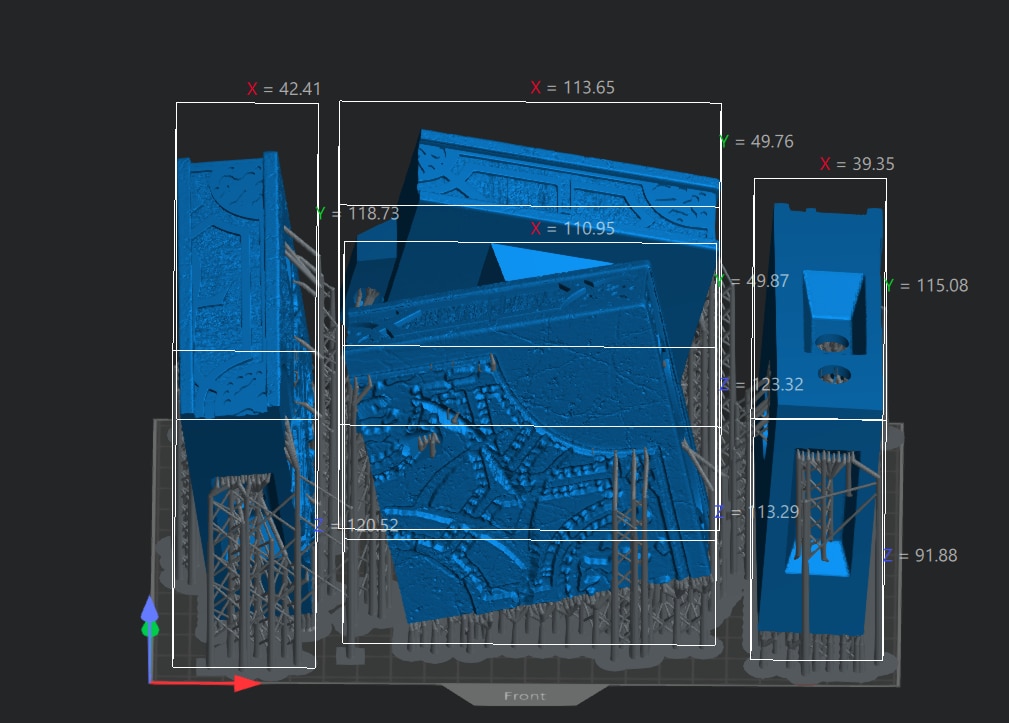Click the "Y = 49.87" dimension label
The height and width of the screenshot is (723, 1009).
click(x=752, y=281)
